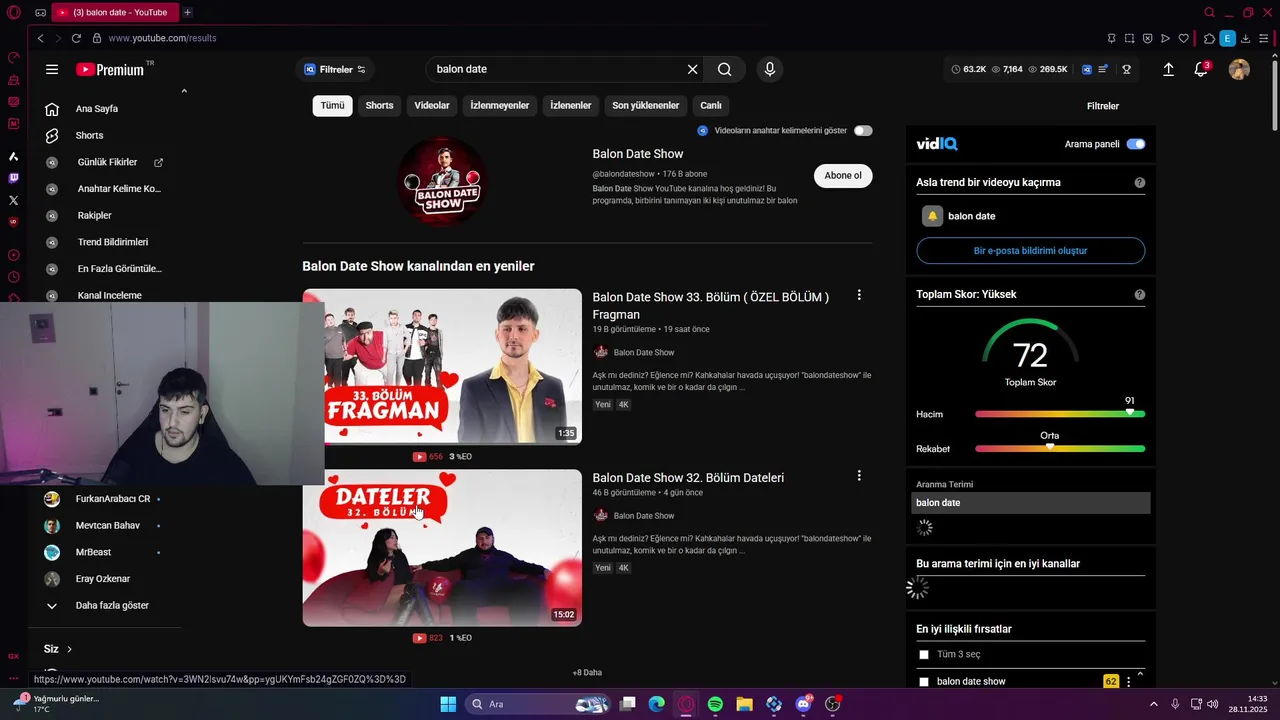Select the 'Shorts' filter chip
Image resolution: width=1280 pixels, height=720 pixels.
click(x=379, y=105)
